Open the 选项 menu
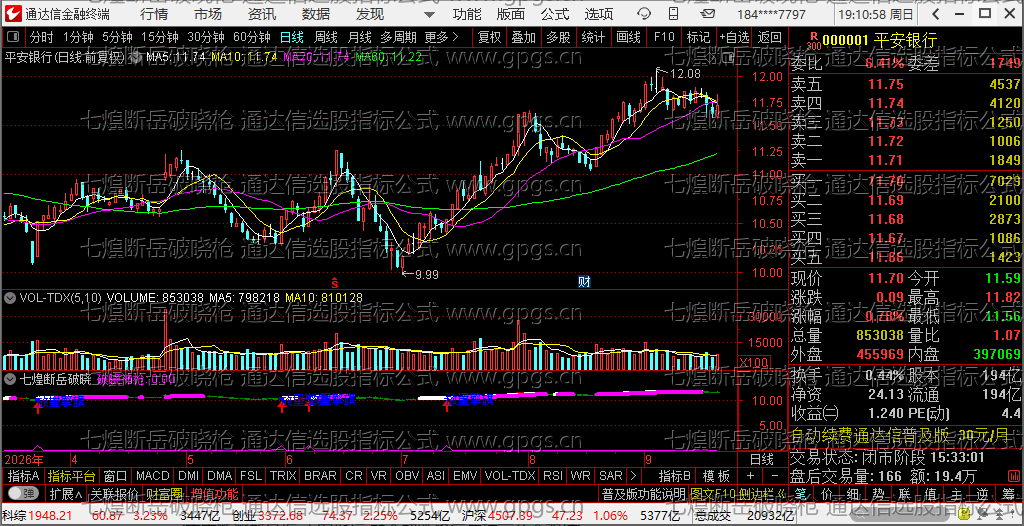 (x=599, y=14)
